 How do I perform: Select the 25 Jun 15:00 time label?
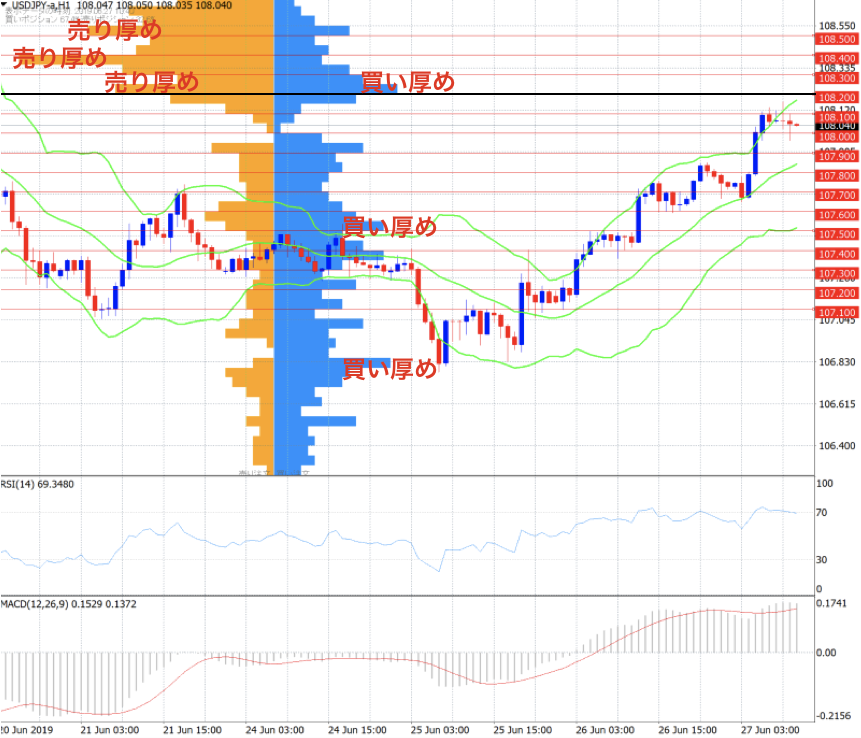(522, 730)
